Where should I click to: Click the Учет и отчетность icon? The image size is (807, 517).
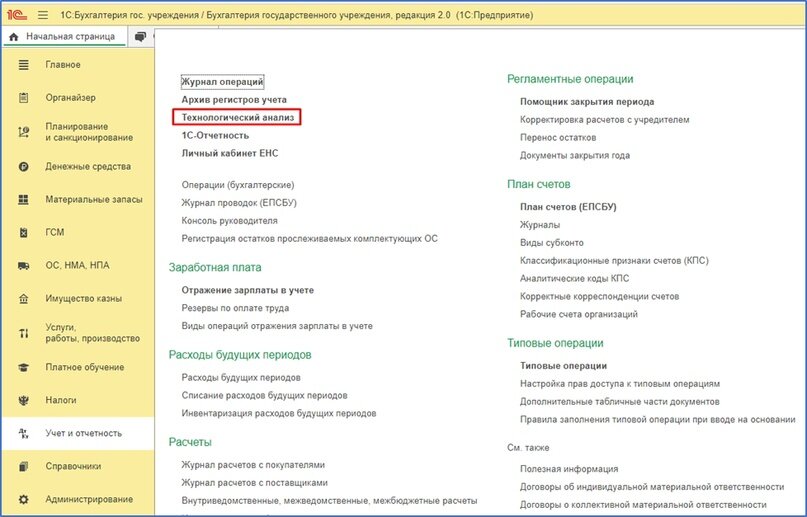point(24,433)
